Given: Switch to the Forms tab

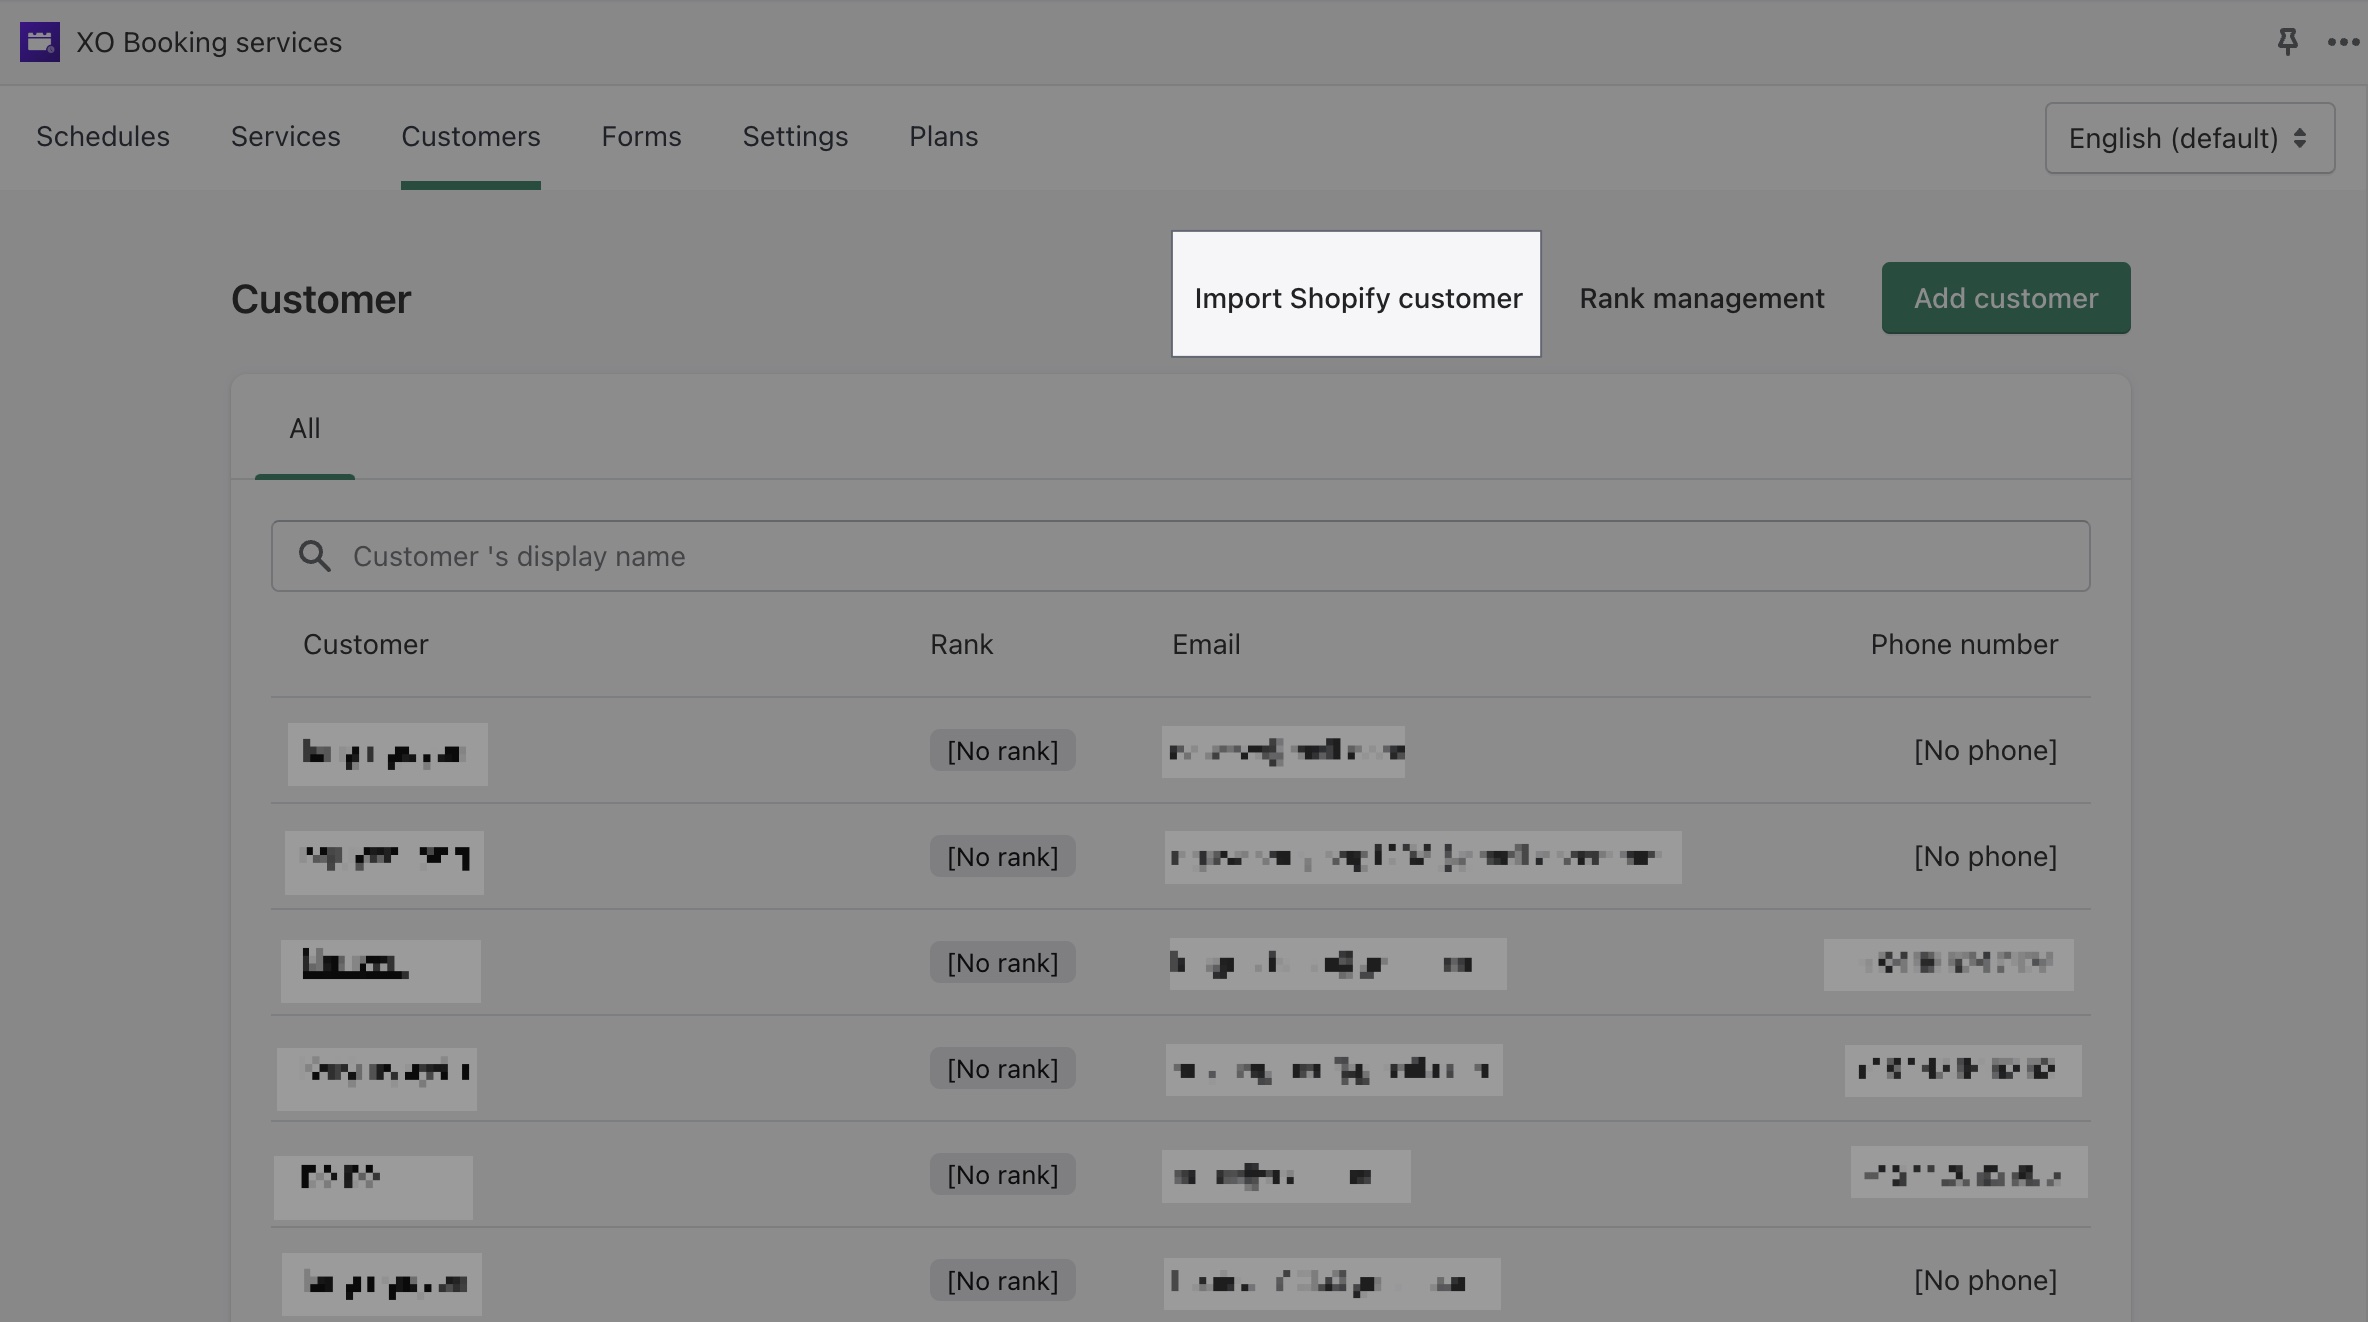Looking at the screenshot, I should click(x=641, y=137).
